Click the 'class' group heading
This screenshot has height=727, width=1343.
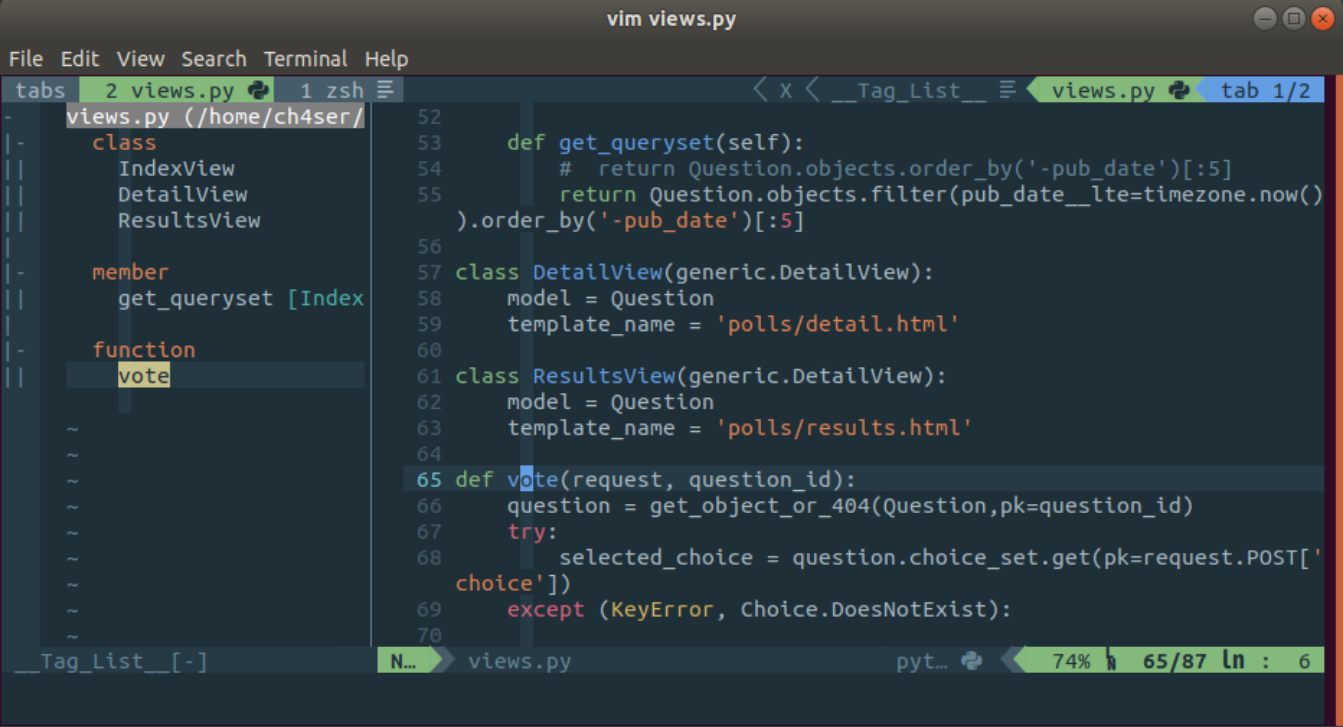(x=124, y=143)
